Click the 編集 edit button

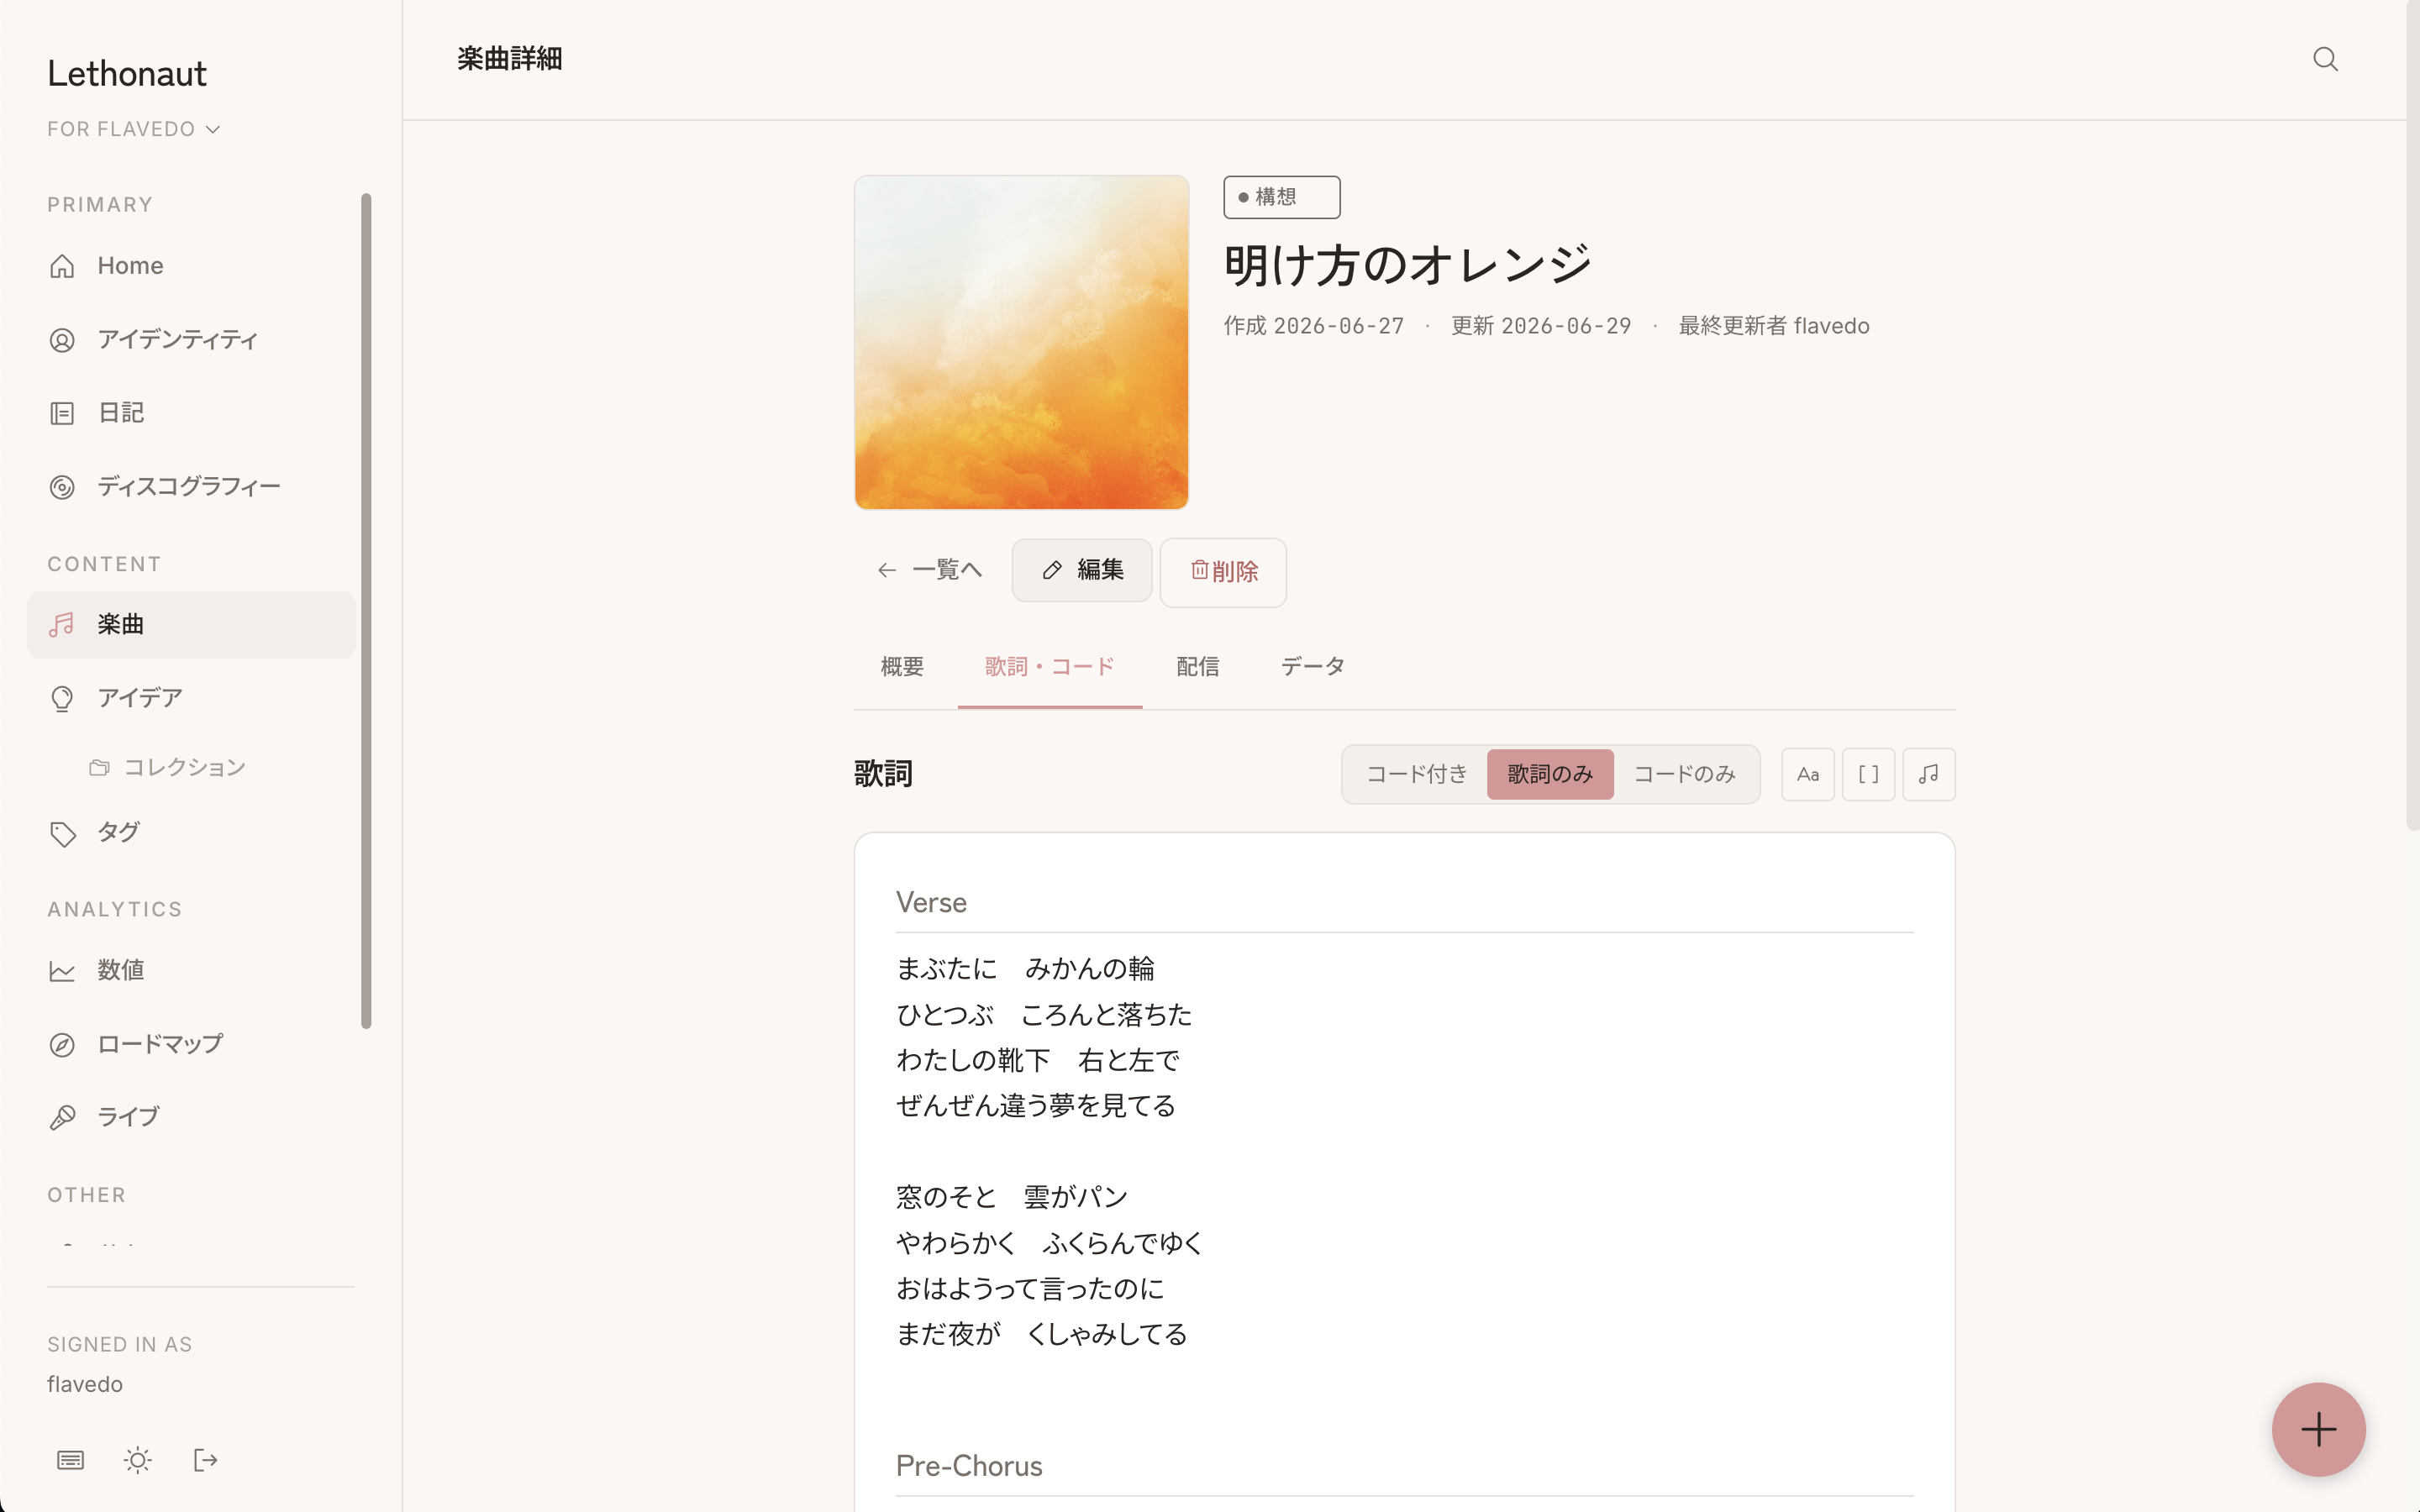tap(1081, 570)
